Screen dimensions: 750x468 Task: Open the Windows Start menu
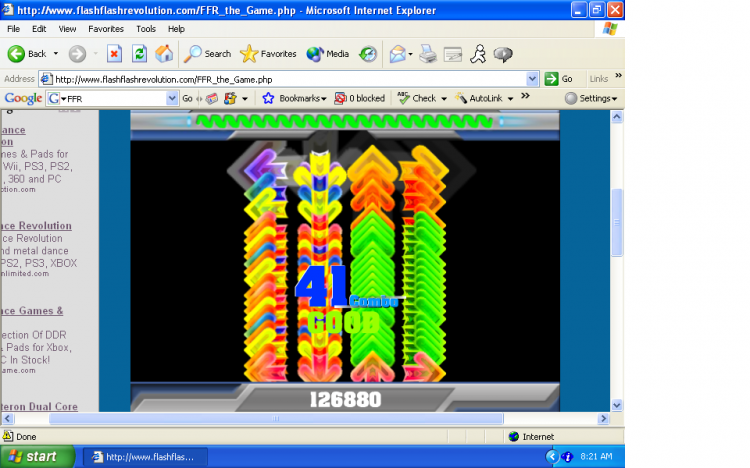click(x=38, y=457)
